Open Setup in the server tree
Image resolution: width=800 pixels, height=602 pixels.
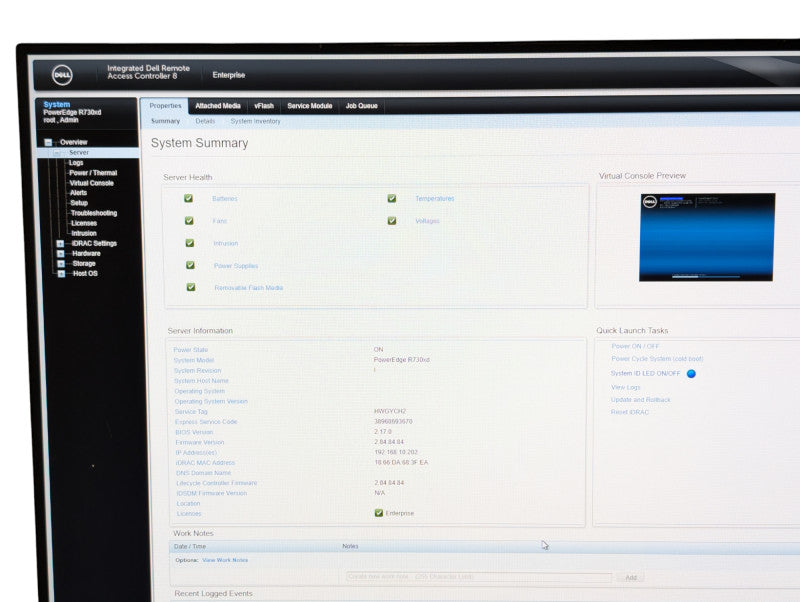click(x=79, y=203)
